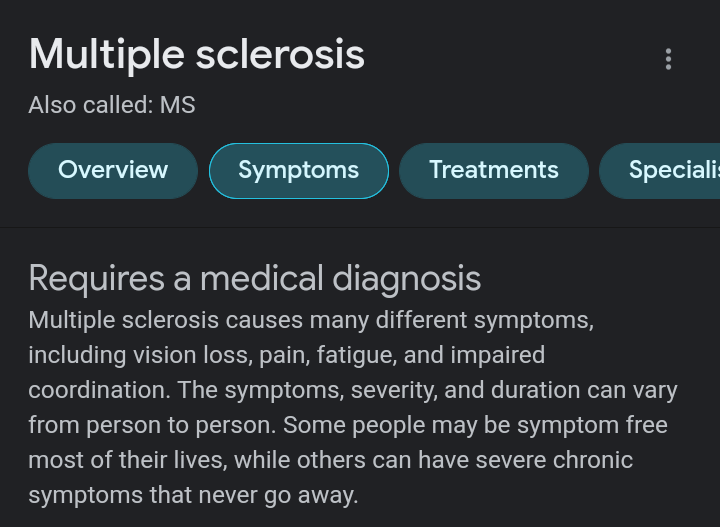Click the 'Requires a medical diagnosis' heading

coord(255,278)
